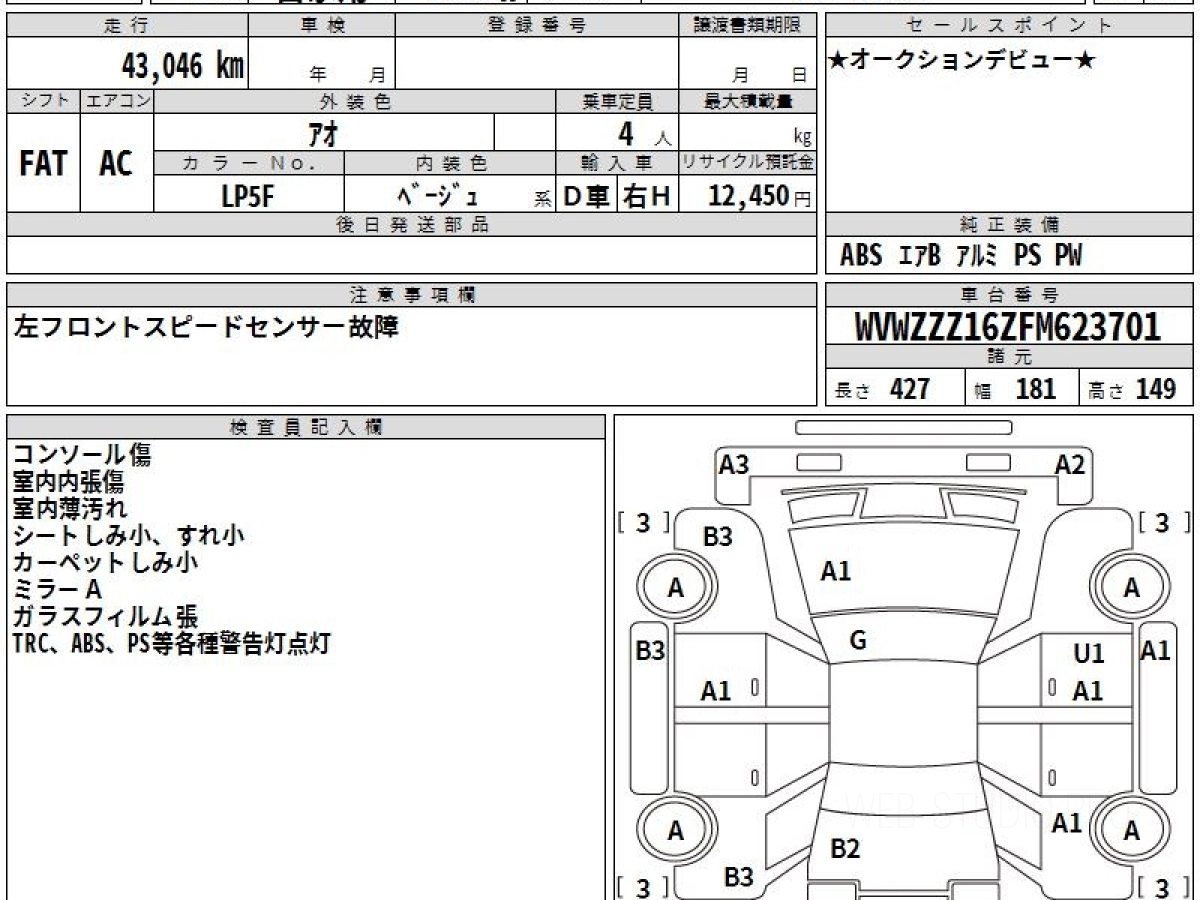Click the 諸元 header
Image resolution: width=1200 pixels, height=900 pixels.
point(1009,358)
